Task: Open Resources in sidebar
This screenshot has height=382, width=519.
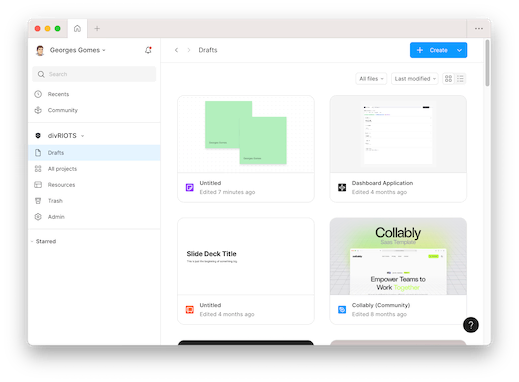Action: click(94, 185)
